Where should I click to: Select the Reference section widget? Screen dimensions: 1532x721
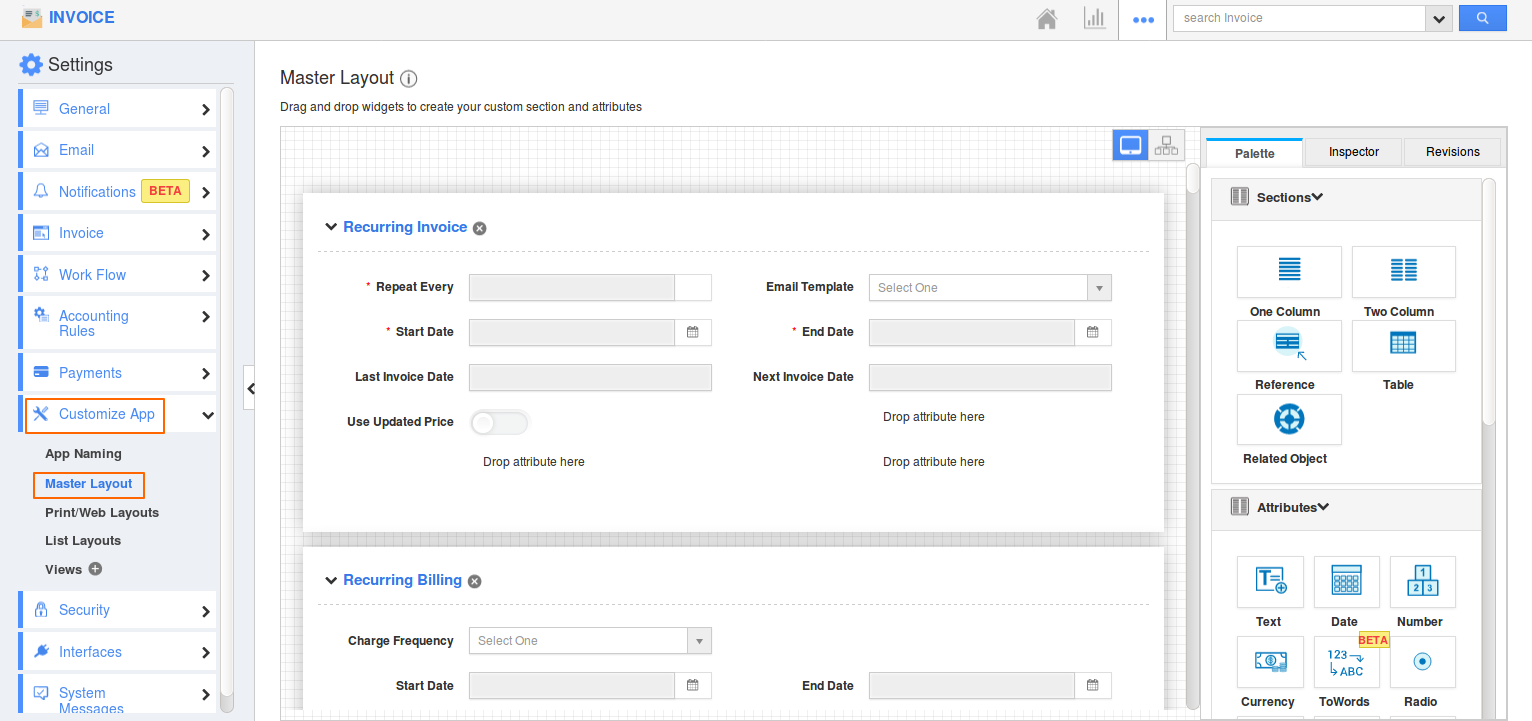pos(1289,346)
